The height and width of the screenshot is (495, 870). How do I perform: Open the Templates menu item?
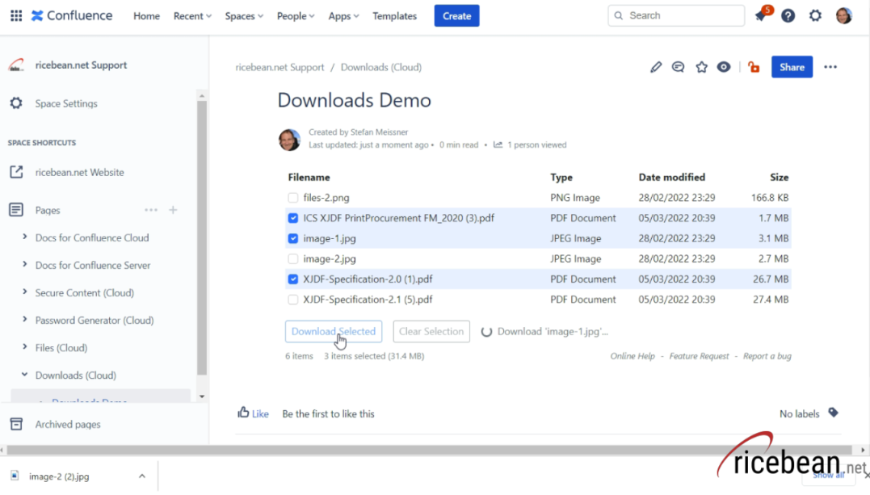[x=394, y=16]
